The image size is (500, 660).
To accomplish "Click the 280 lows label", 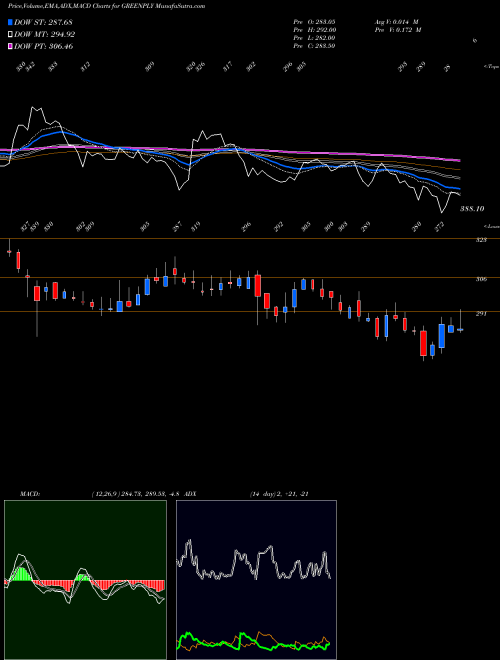I will point(417,227).
